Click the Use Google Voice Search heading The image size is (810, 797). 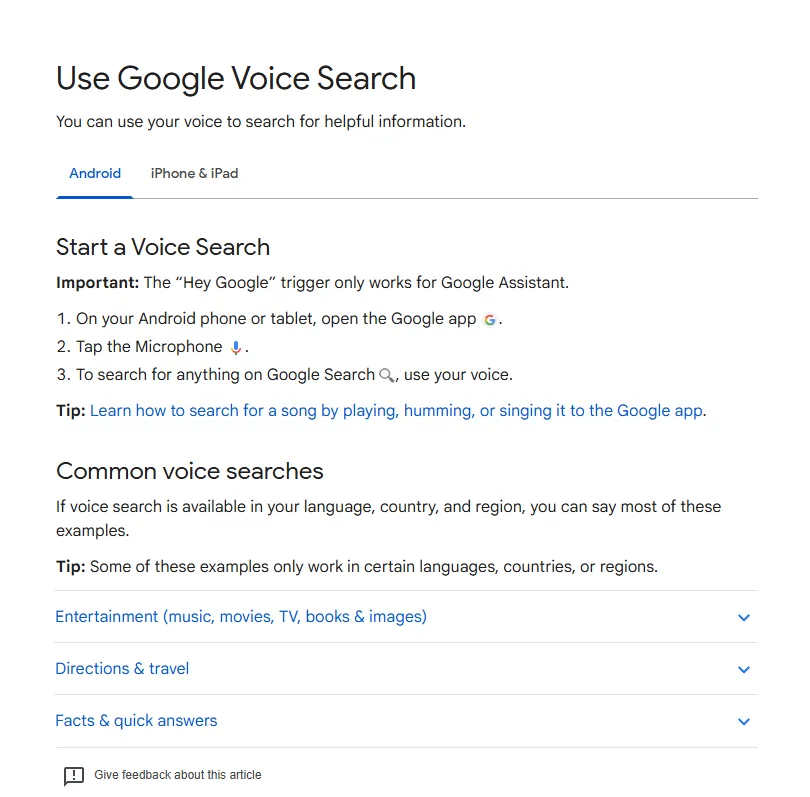(236, 78)
